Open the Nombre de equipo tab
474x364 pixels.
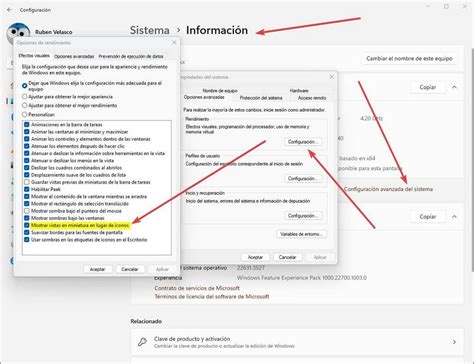point(220,91)
